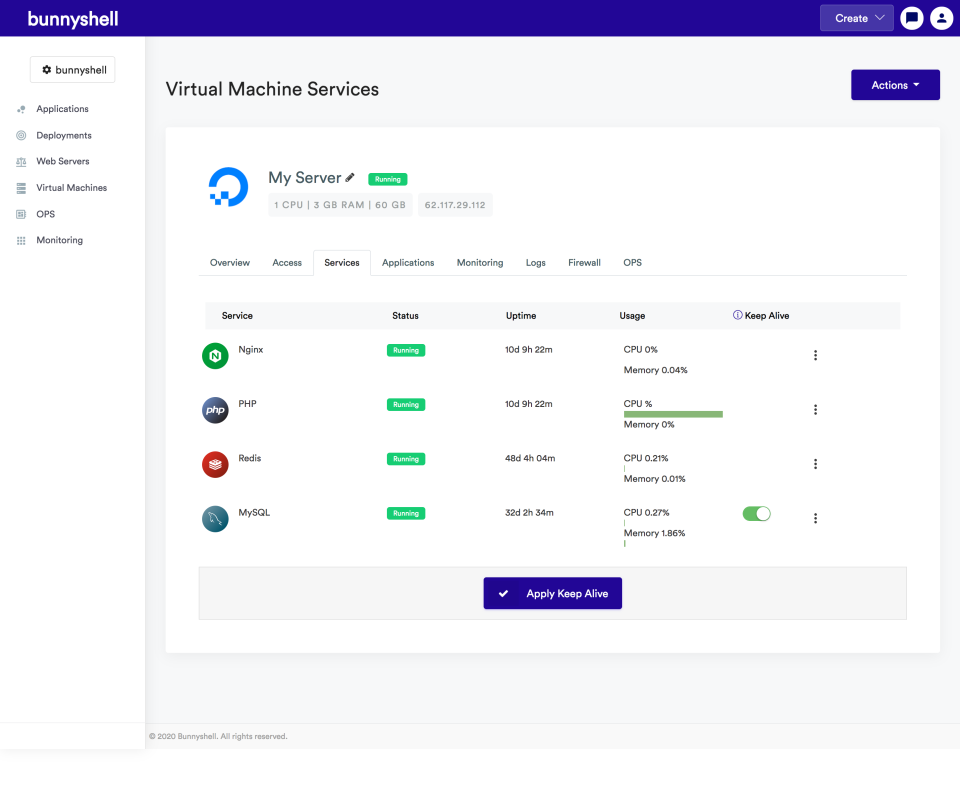Edit server name with pencil icon
This screenshot has width=960, height=802.
(x=350, y=178)
